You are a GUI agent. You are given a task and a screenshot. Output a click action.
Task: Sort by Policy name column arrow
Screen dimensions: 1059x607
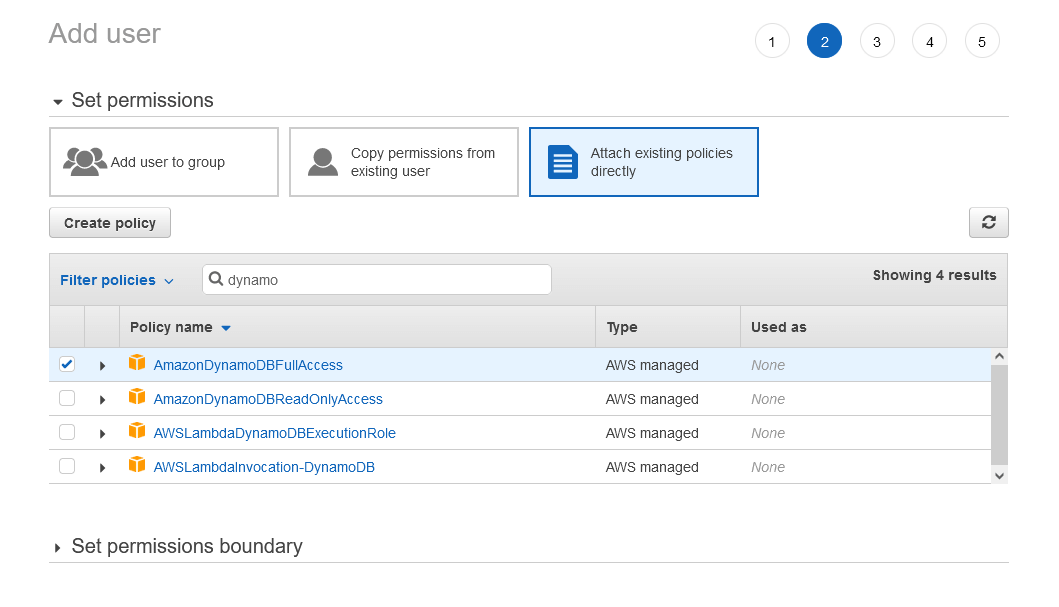tap(226, 328)
